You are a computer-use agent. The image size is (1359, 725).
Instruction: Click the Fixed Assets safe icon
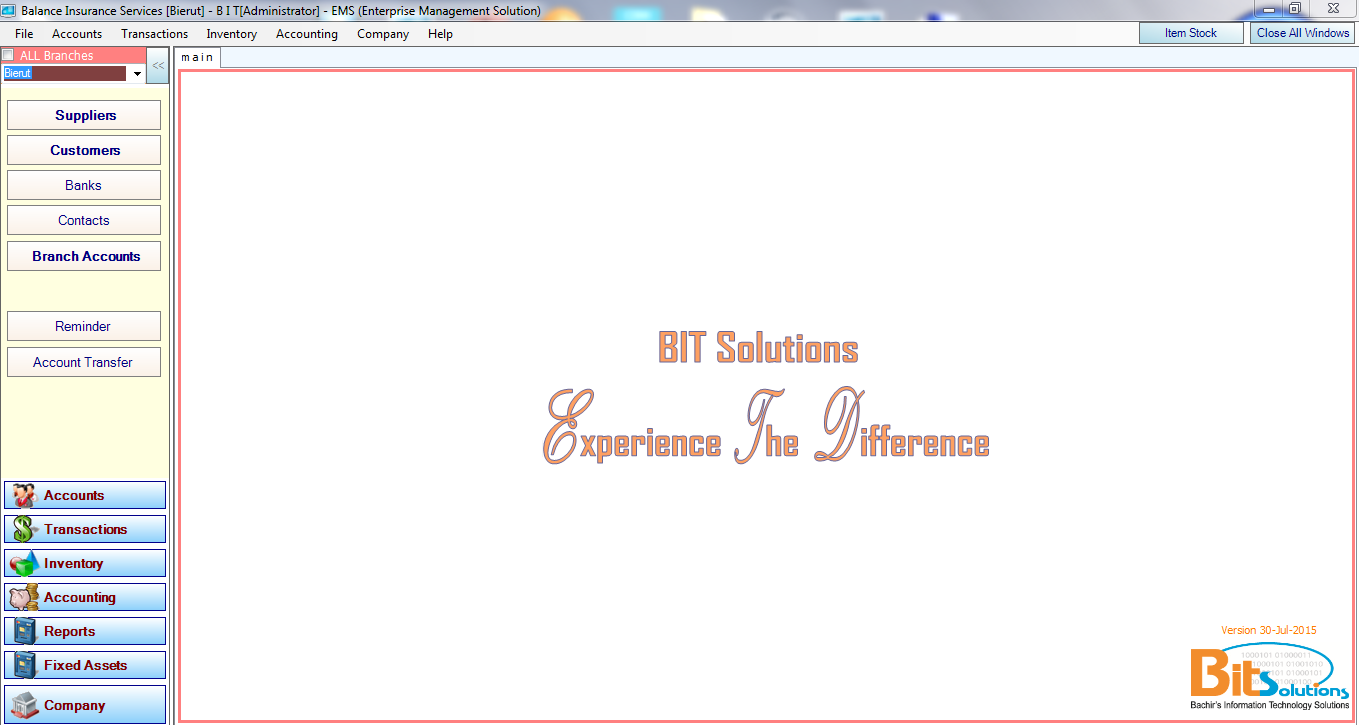point(25,665)
